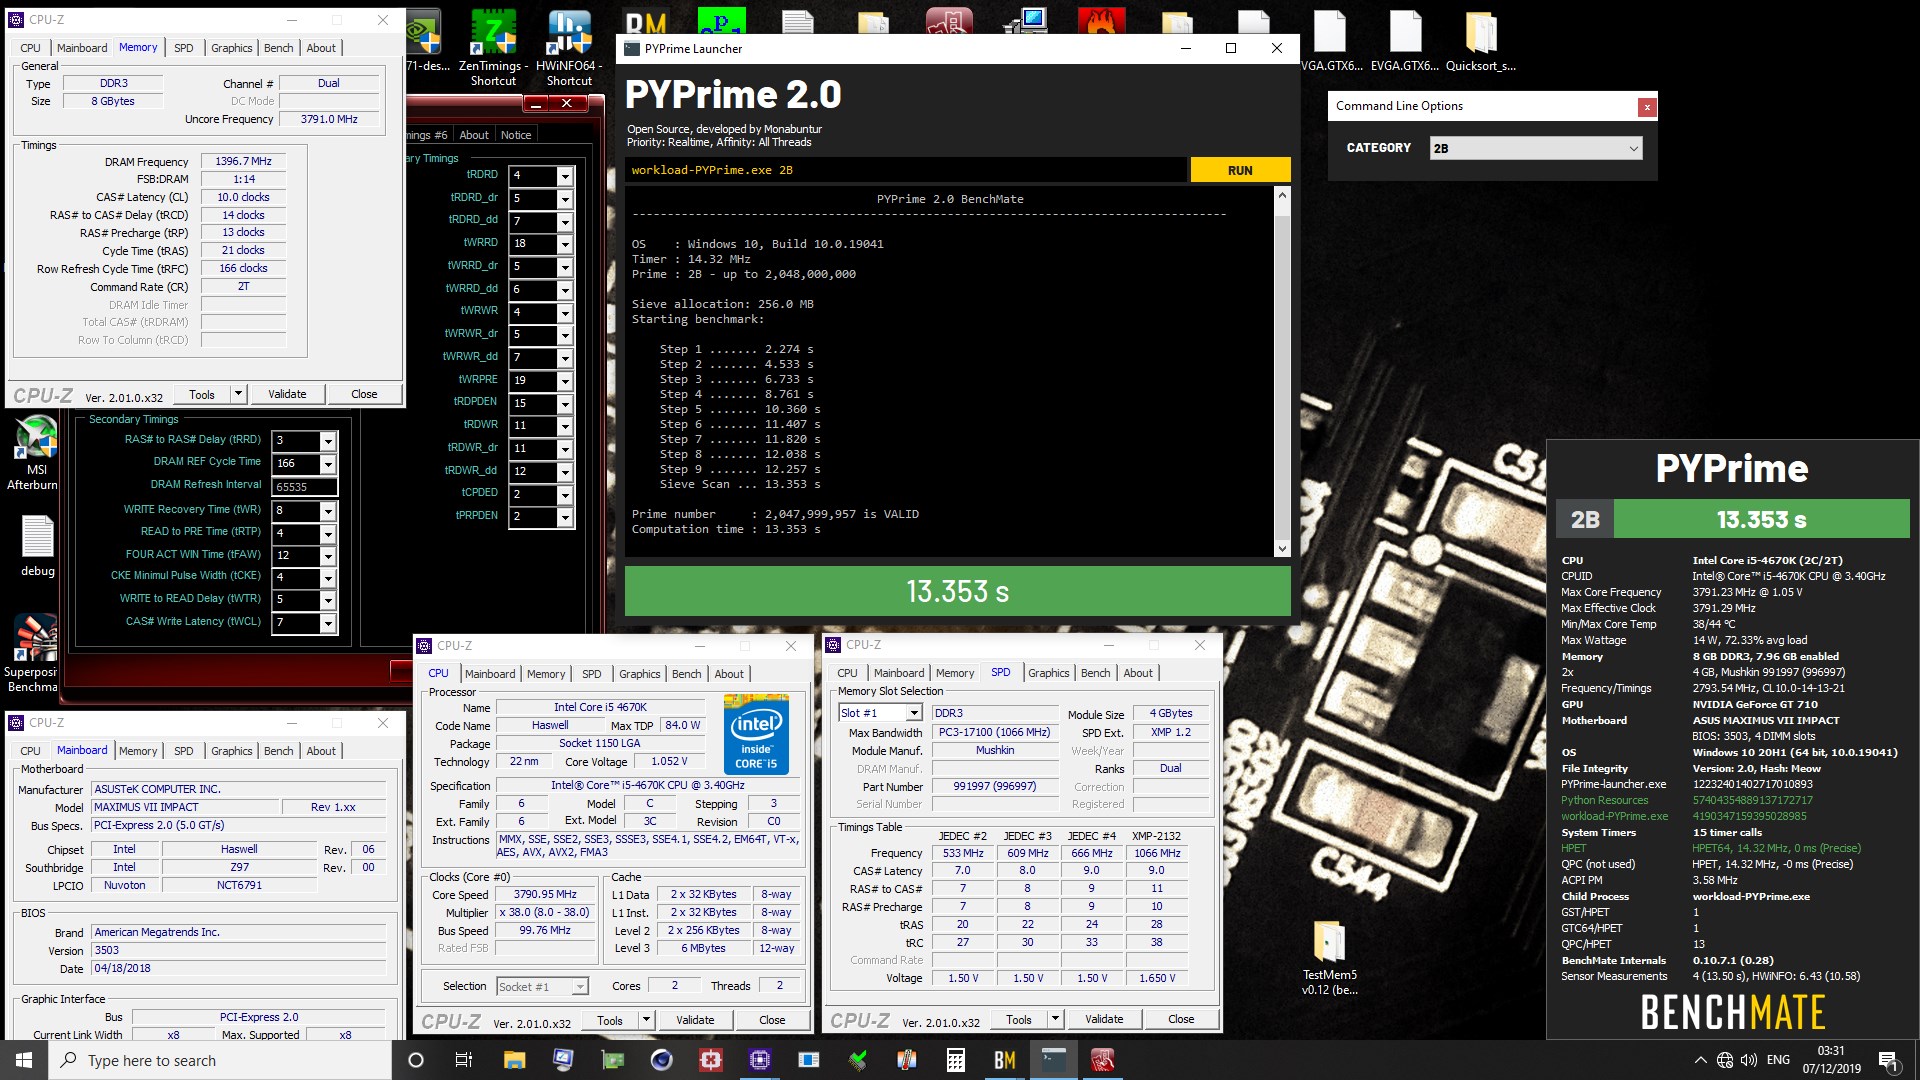Click the purple CPU-Z taskbar icon
Screen dimensions: 1920x1080
[x=760, y=1060]
